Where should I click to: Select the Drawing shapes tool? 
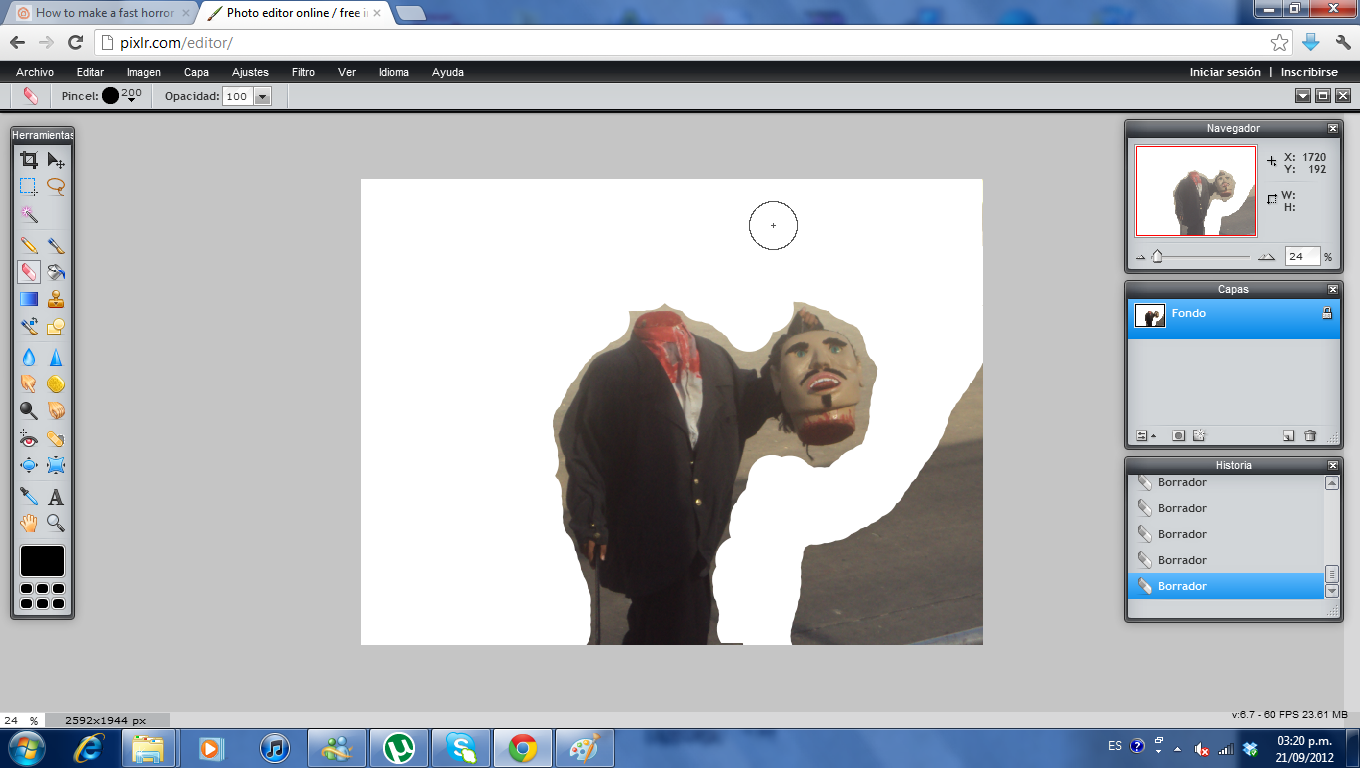click(x=56, y=326)
